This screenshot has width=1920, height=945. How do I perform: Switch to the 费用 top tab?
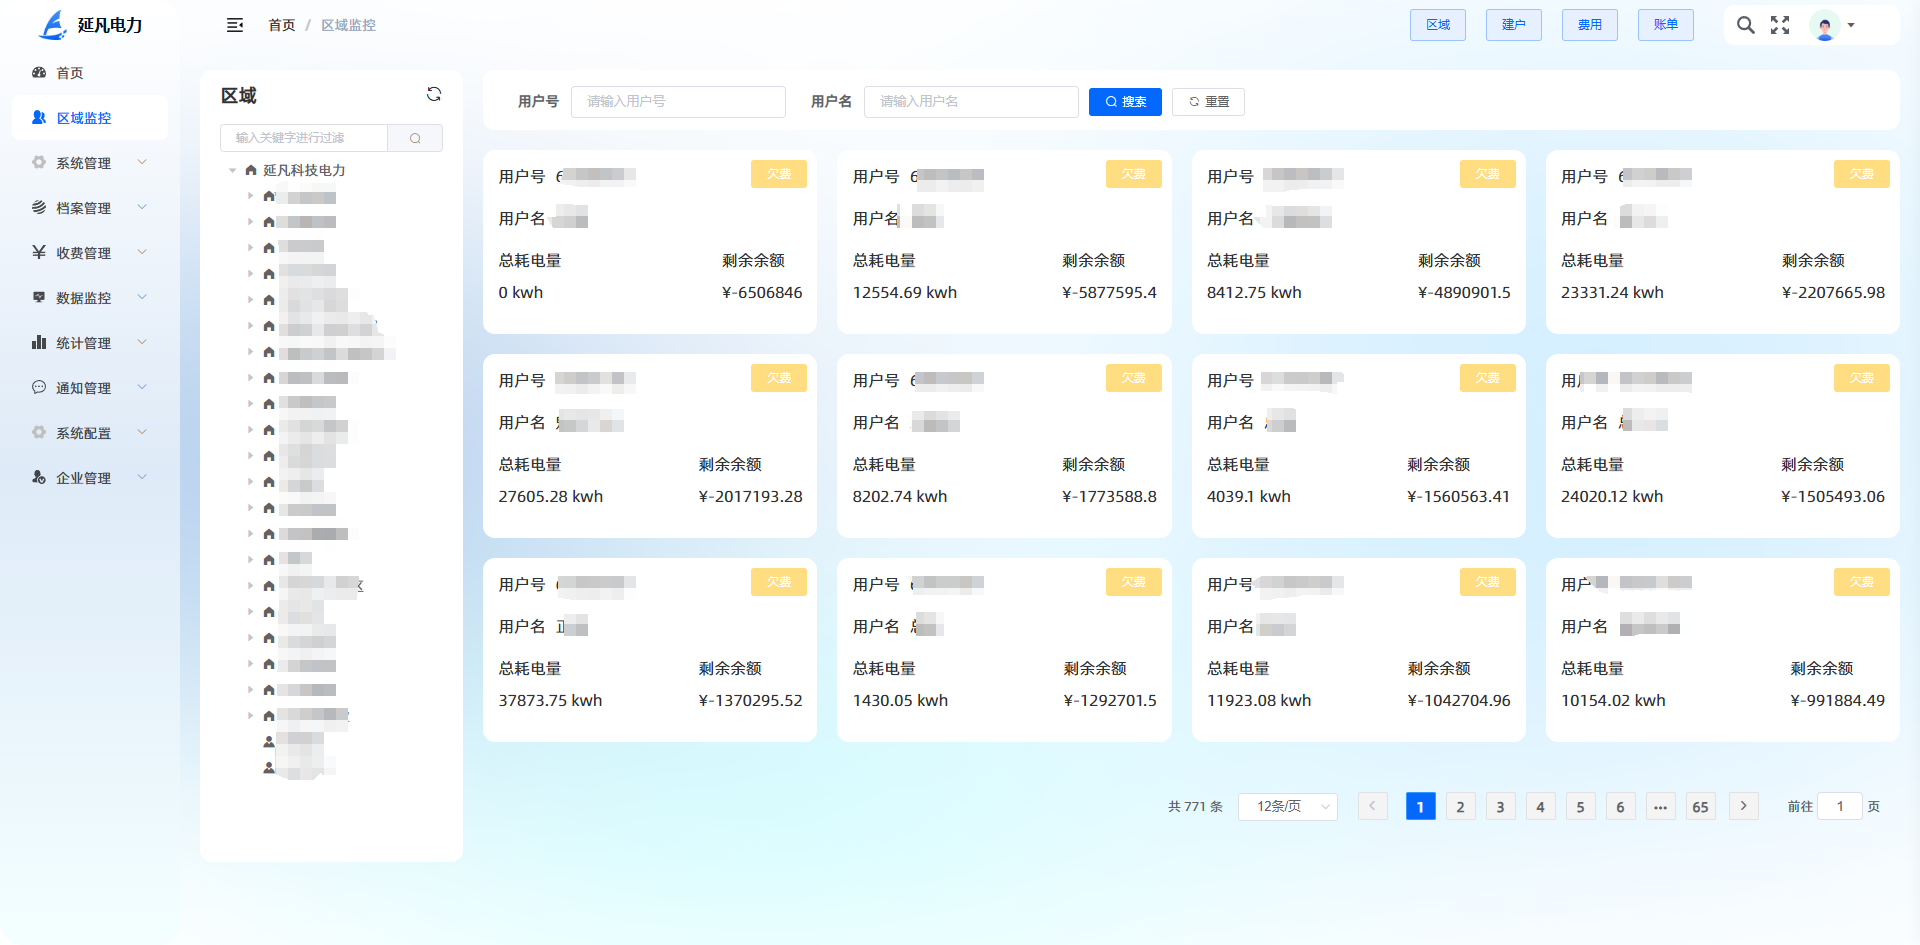(x=1589, y=25)
